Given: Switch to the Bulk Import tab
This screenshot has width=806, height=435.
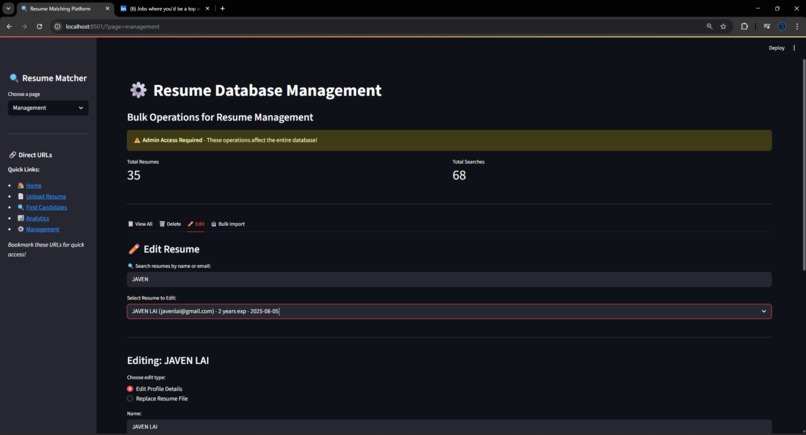Looking at the screenshot, I should 228,224.
